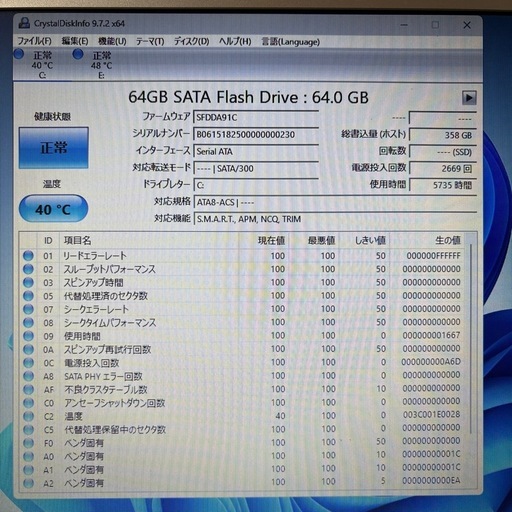This screenshot has height=512, width=512.
Task: Click the status icon for row 0A
Action: tap(28, 349)
